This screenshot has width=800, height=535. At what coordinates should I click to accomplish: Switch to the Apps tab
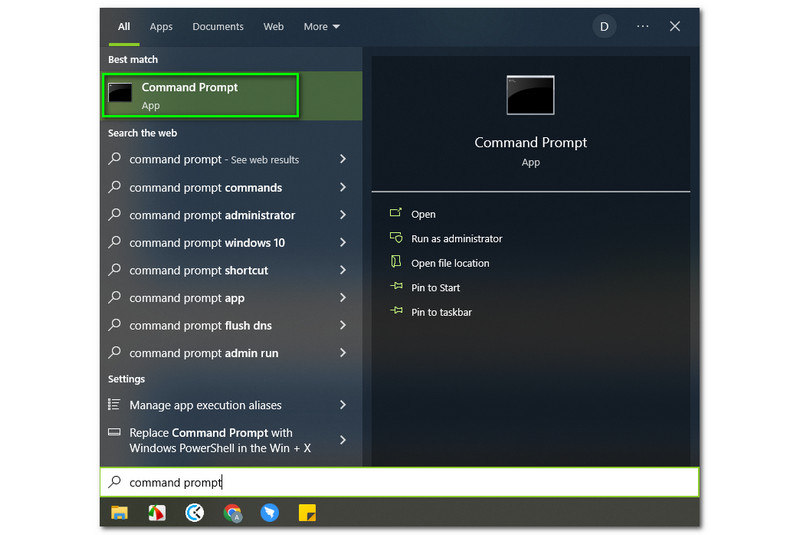click(161, 27)
